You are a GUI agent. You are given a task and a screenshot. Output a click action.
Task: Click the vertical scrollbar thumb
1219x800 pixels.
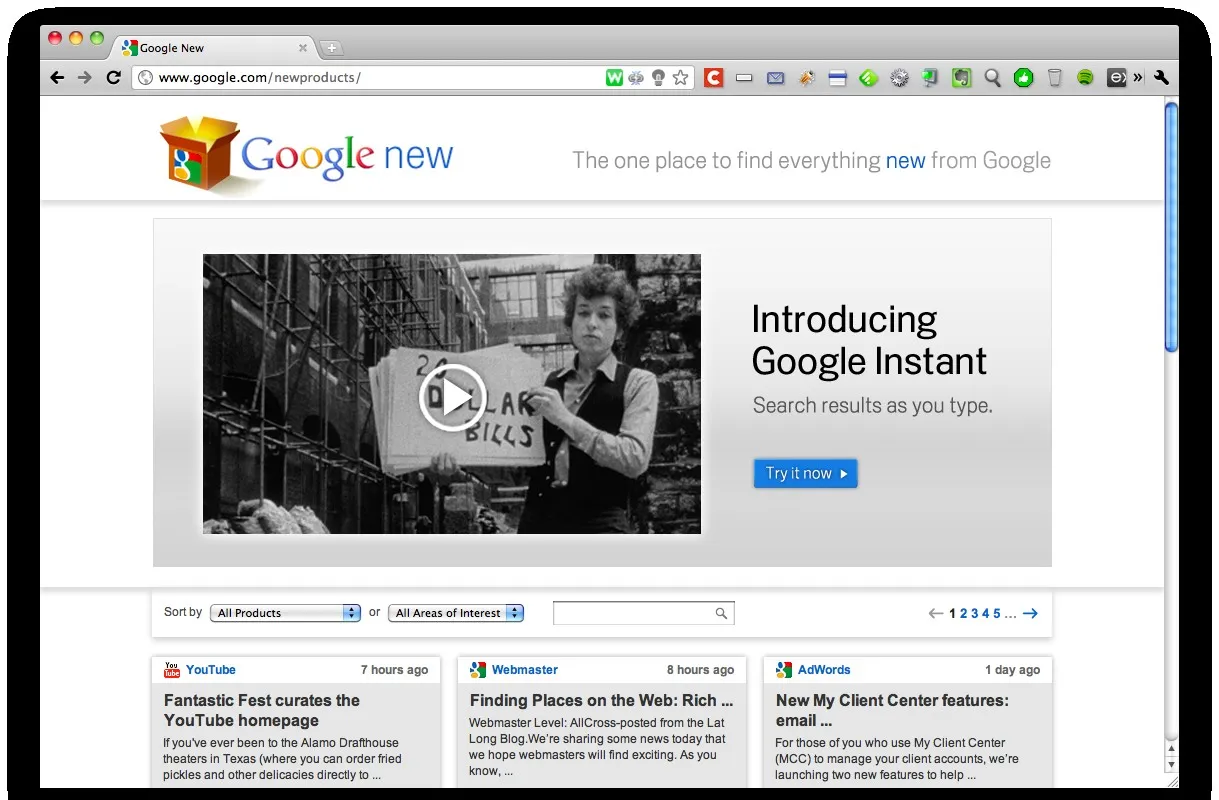click(x=1171, y=226)
